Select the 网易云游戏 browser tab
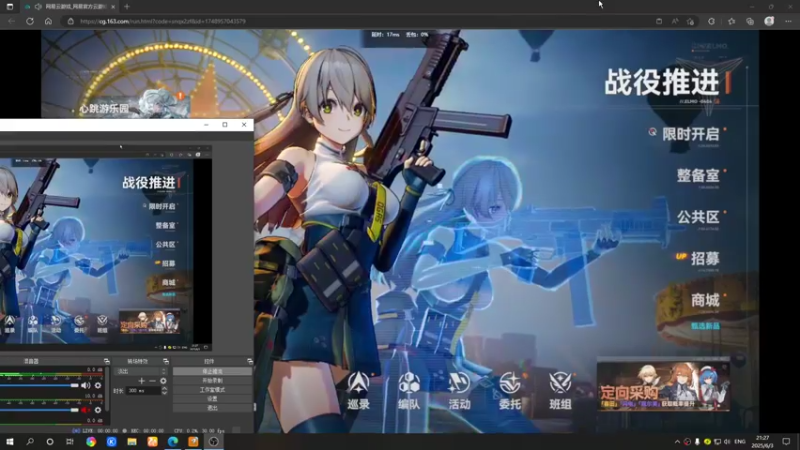The image size is (800, 450). (70, 7)
